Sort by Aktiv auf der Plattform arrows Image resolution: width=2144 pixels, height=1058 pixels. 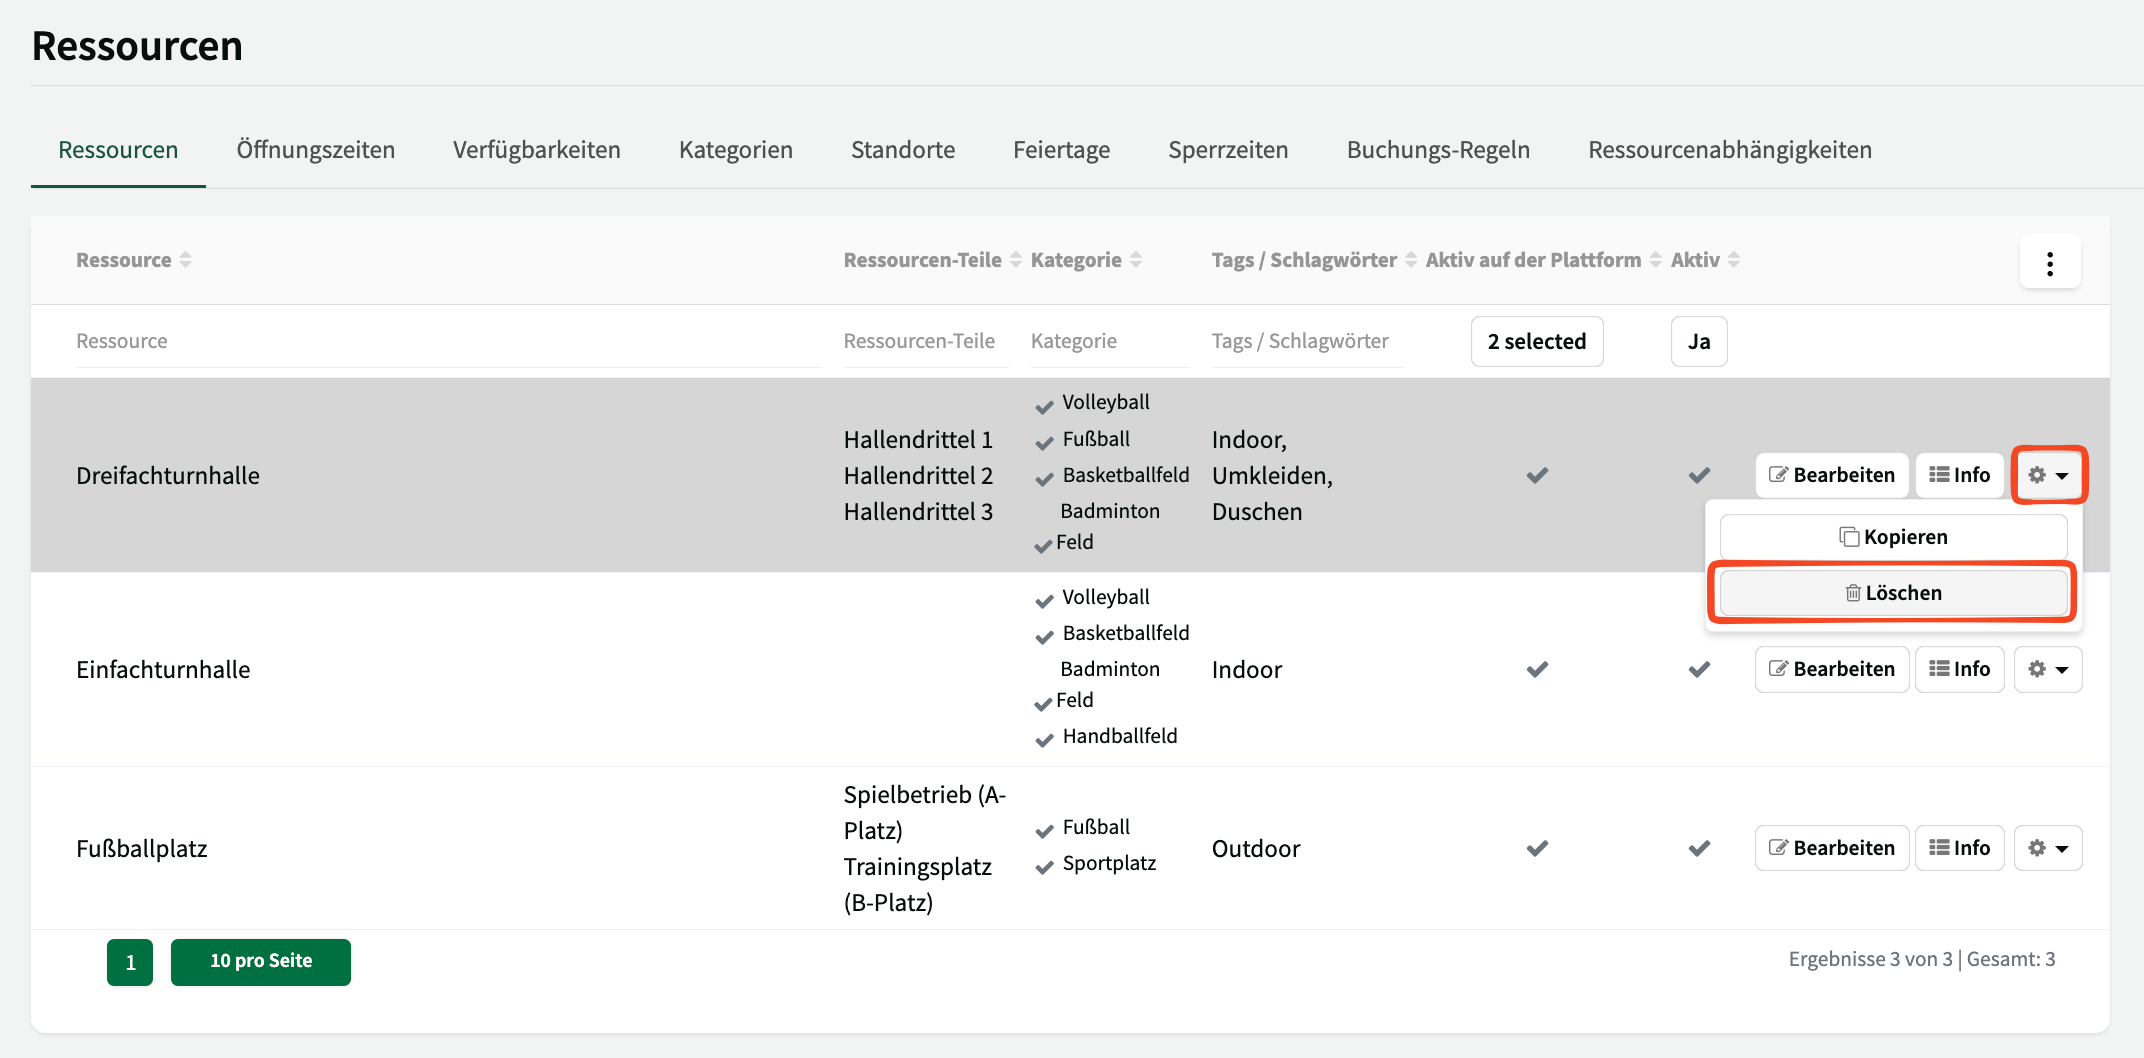pos(1655,260)
